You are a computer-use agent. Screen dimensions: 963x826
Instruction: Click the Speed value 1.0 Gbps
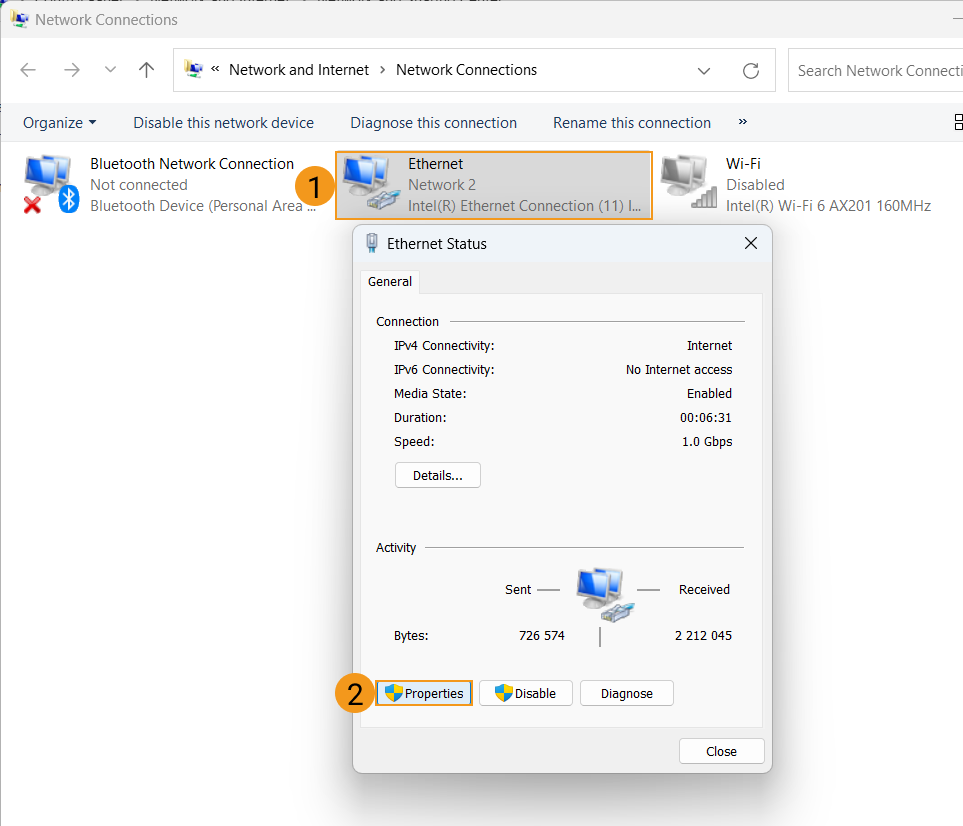[707, 442]
